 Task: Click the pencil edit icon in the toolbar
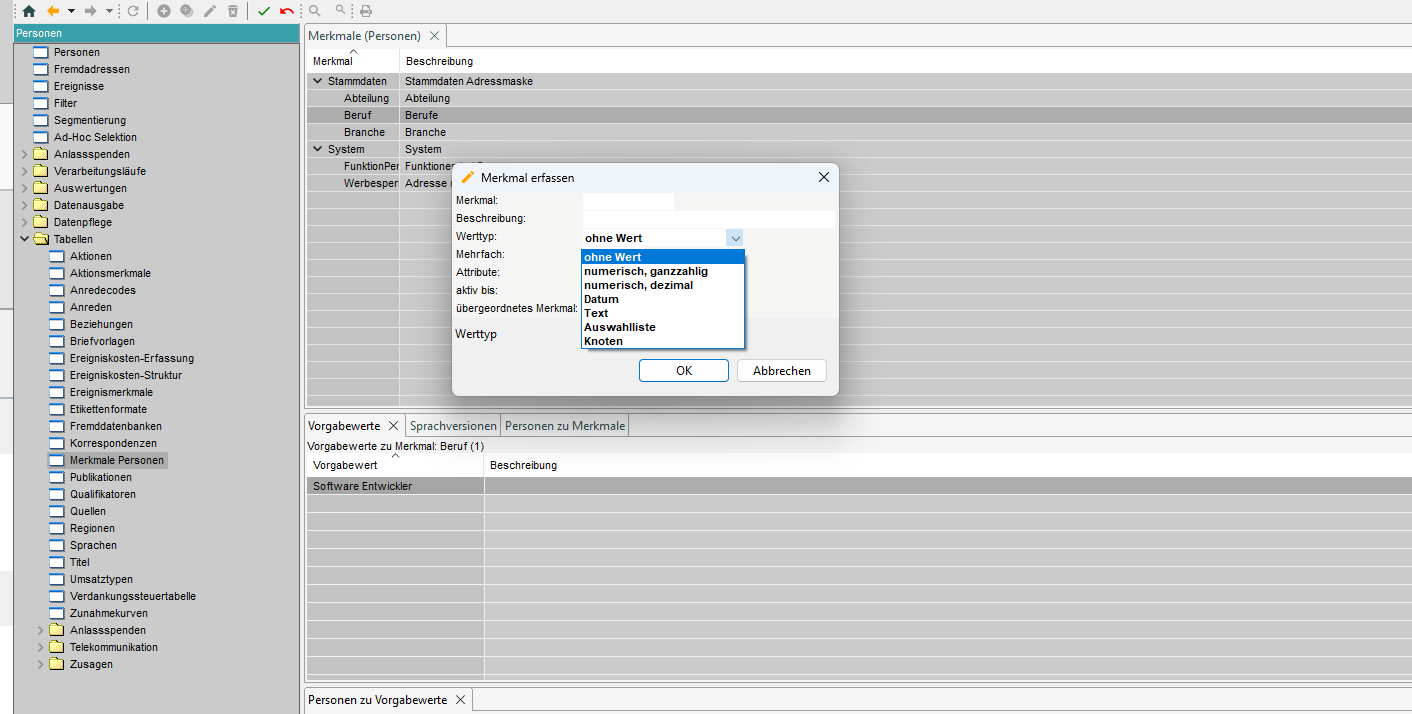(210, 11)
